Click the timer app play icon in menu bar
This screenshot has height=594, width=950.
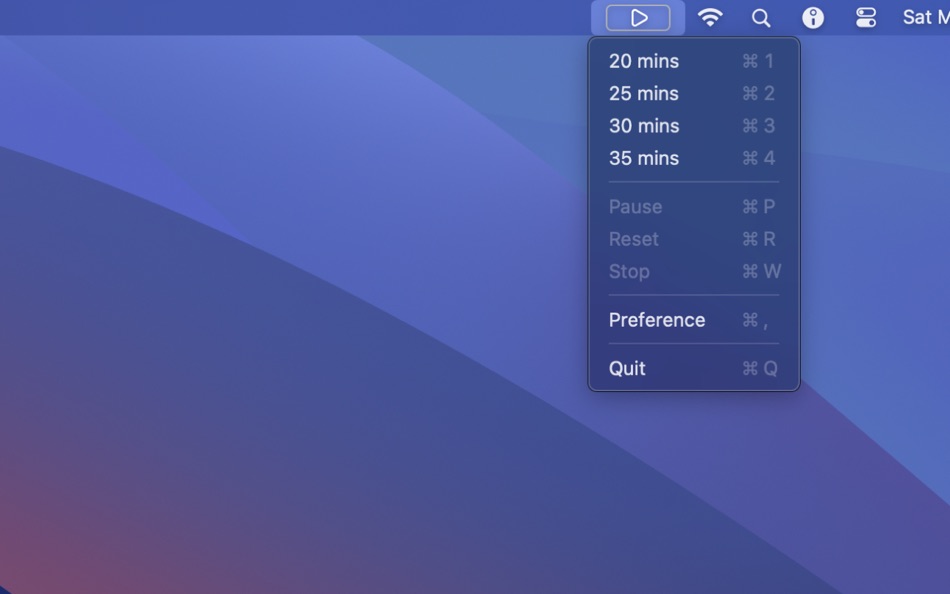point(639,17)
